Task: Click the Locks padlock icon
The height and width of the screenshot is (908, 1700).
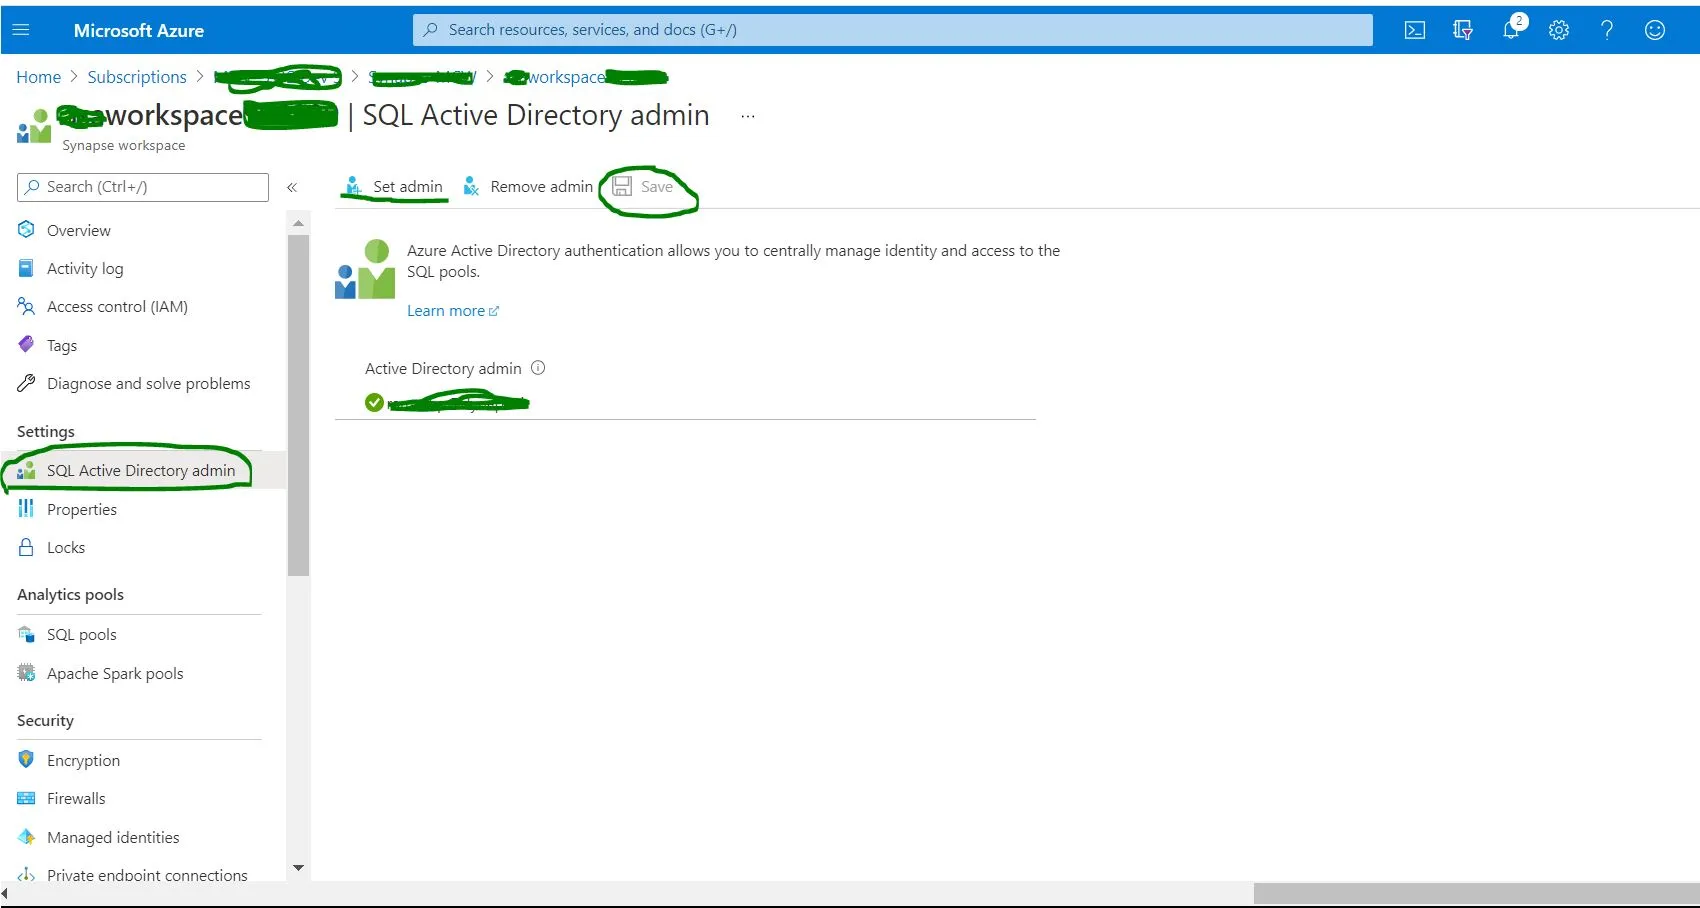Action: coord(26,547)
